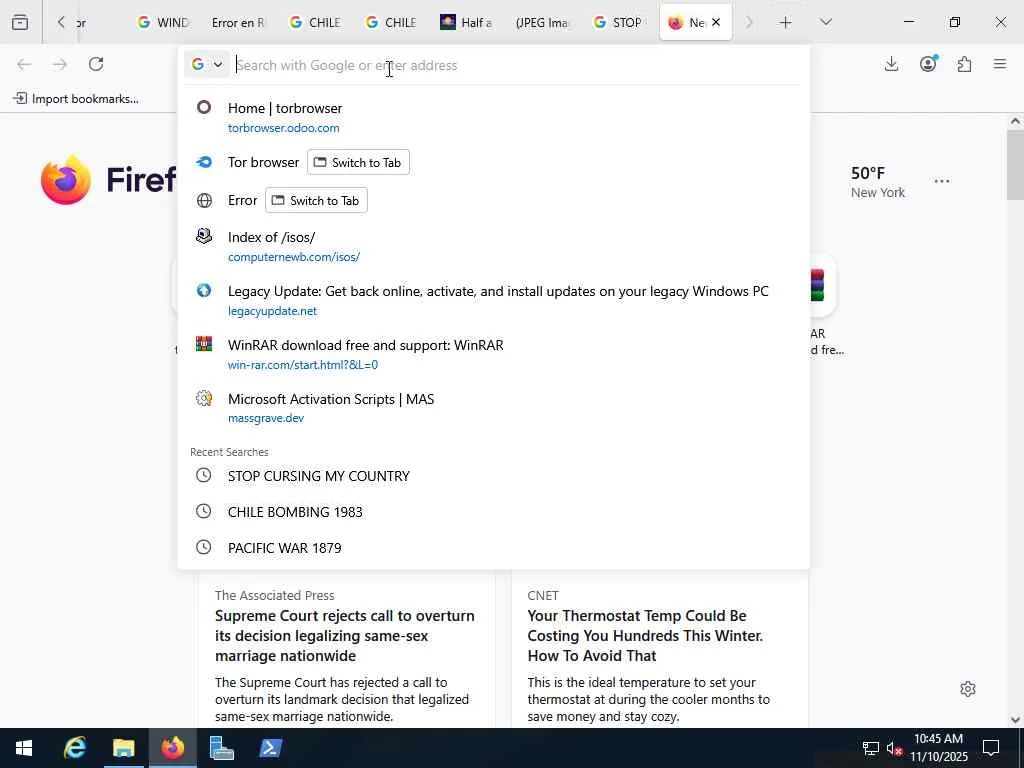The width and height of the screenshot is (1024, 768).
Task: Open Home | torbrowser suggestion
Action: pos(494,117)
